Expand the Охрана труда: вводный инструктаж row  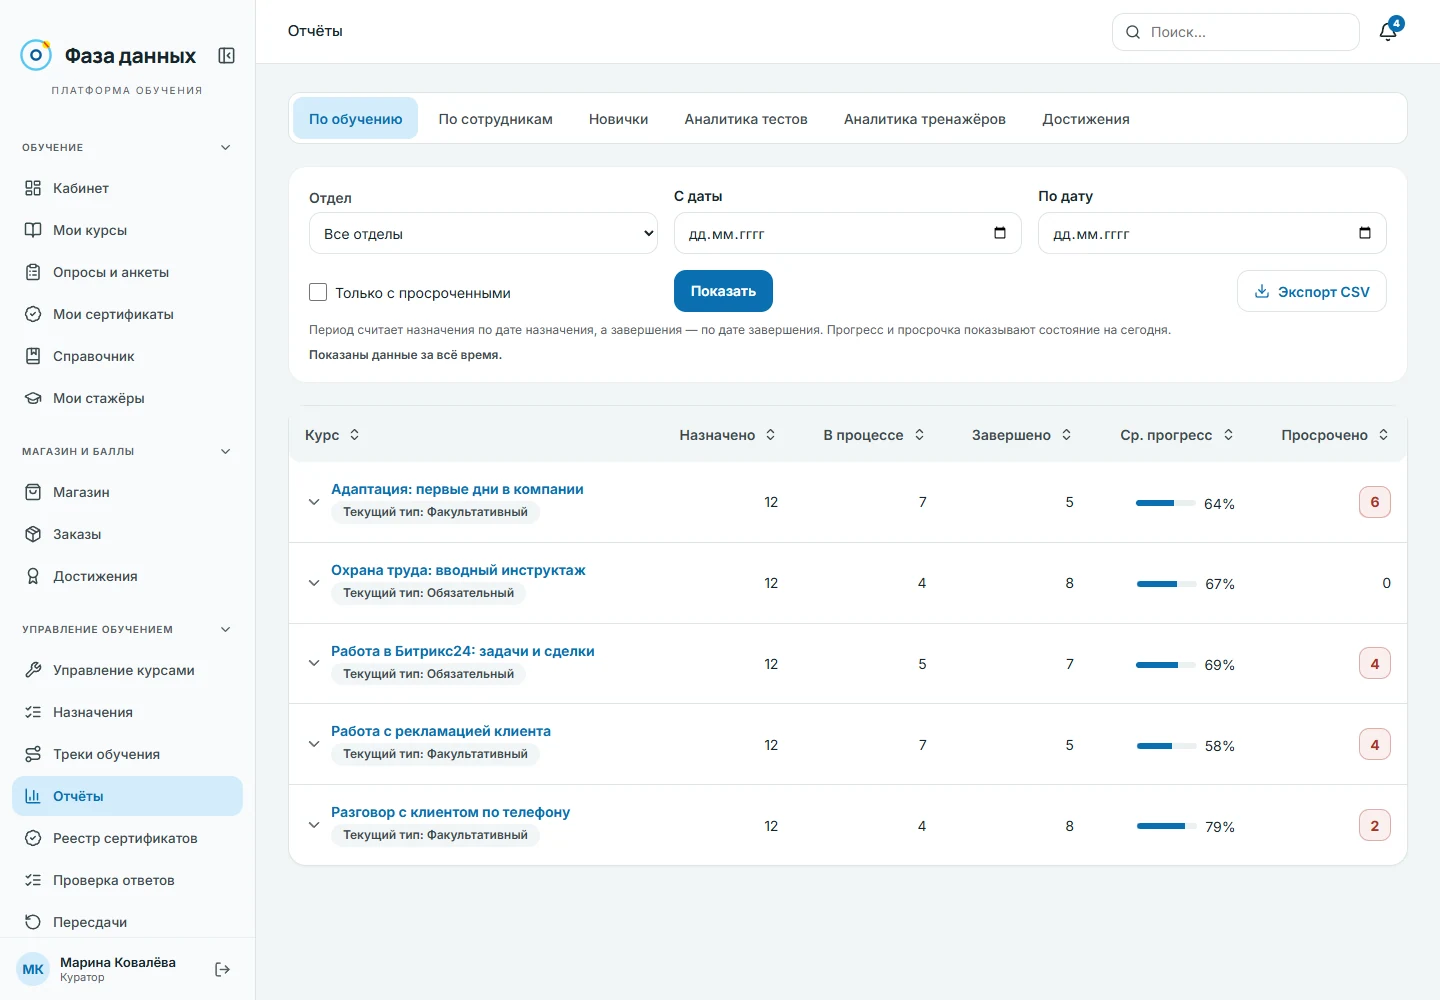tap(314, 583)
